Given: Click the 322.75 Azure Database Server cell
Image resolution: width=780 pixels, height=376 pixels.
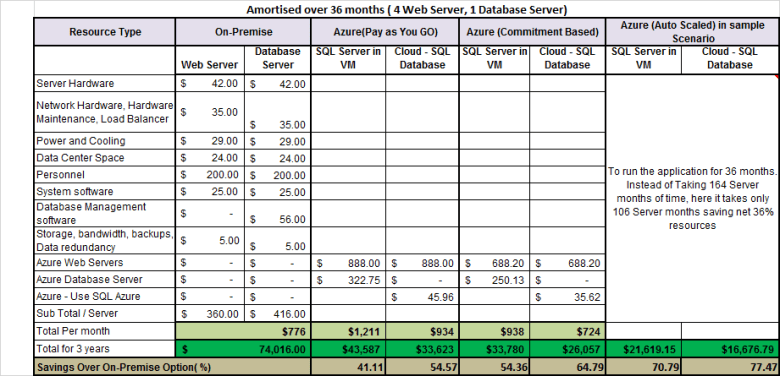Looking at the screenshot, I should point(348,280).
